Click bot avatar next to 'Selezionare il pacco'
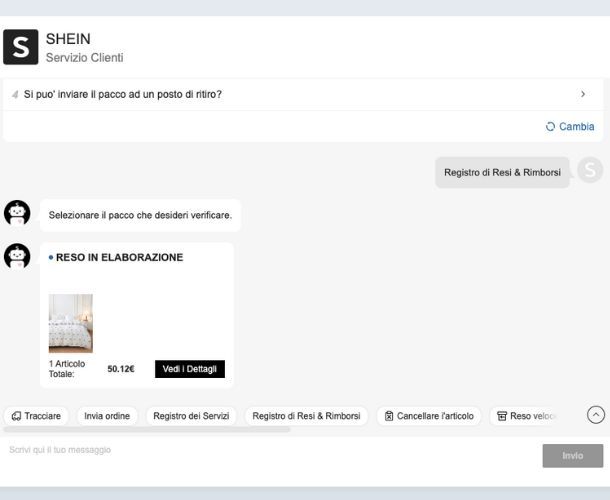This screenshot has height=500, width=610. (17, 213)
